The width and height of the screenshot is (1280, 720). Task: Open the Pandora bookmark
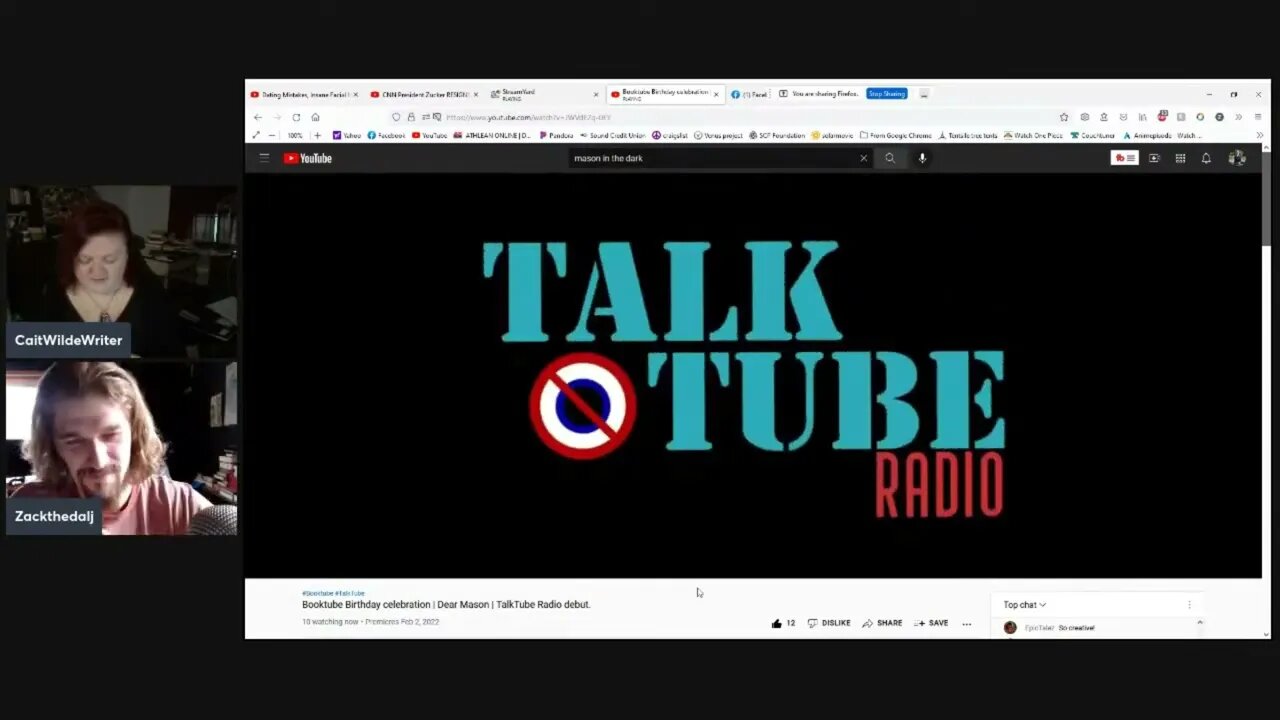click(x=557, y=135)
